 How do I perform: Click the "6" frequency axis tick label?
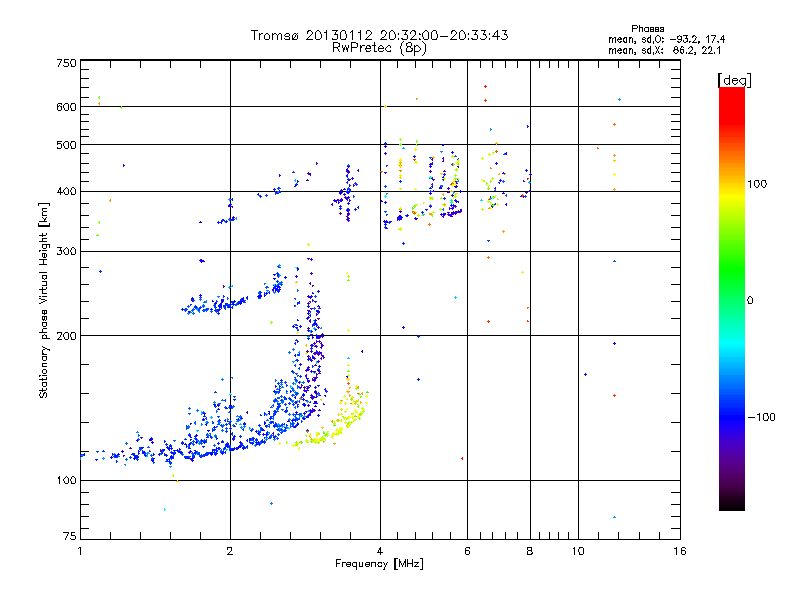pyautogui.click(x=467, y=551)
